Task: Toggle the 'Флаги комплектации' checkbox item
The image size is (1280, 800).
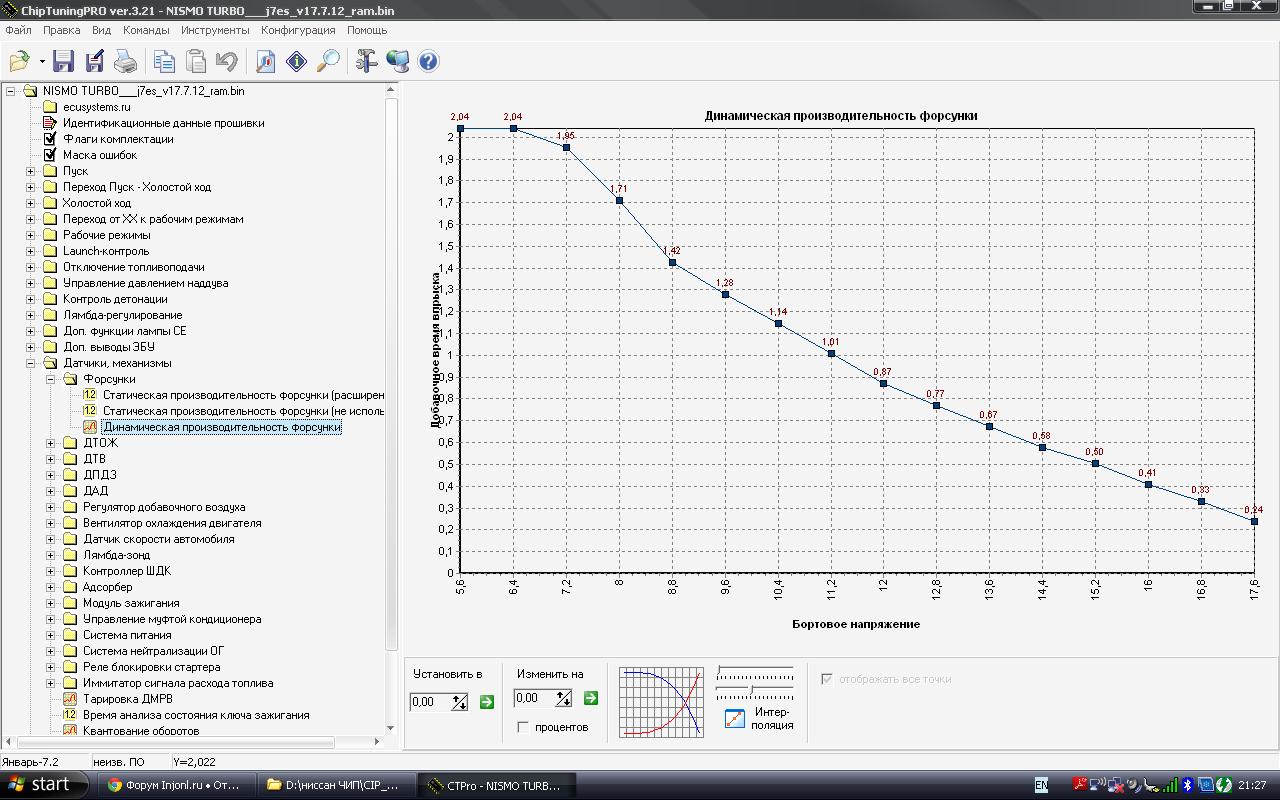Action: tap(50, 139)
